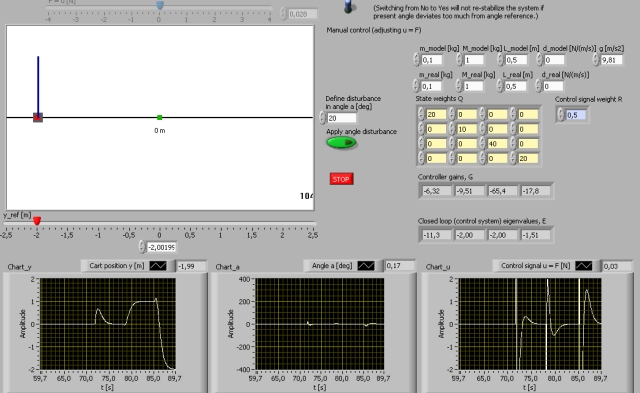
Task: Click the Control signal weight R stepper
Action: point(560,115)
